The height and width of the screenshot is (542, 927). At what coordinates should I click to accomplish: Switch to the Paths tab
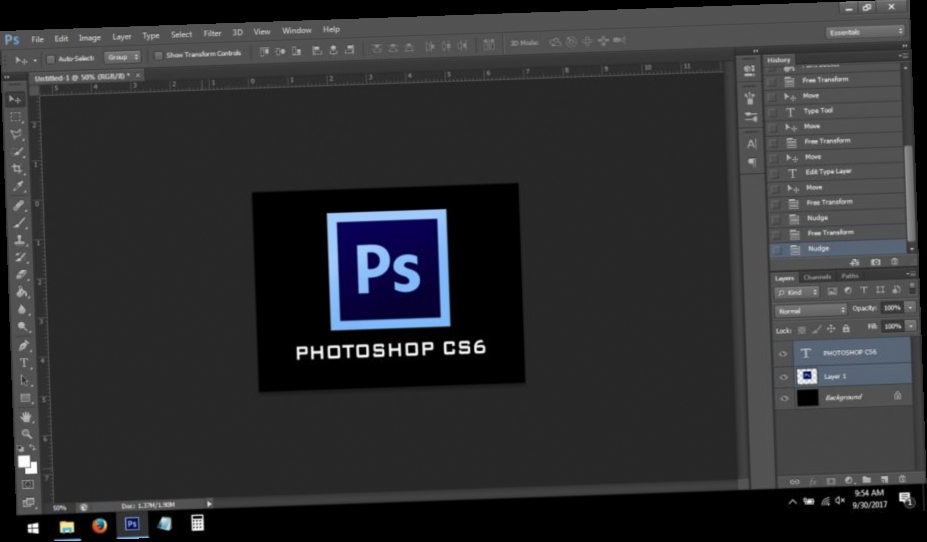pyautogui.click(x=850, y=276)
